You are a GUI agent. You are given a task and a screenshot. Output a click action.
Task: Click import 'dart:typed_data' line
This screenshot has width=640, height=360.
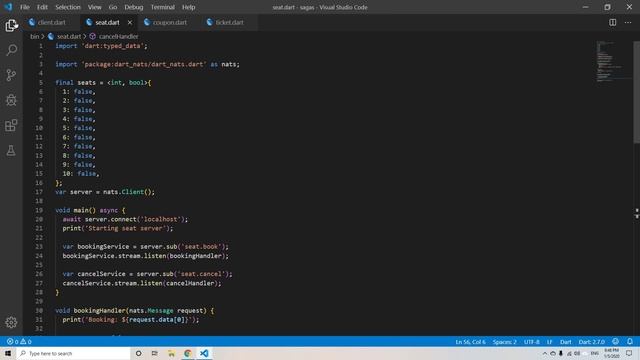[101, 46]
